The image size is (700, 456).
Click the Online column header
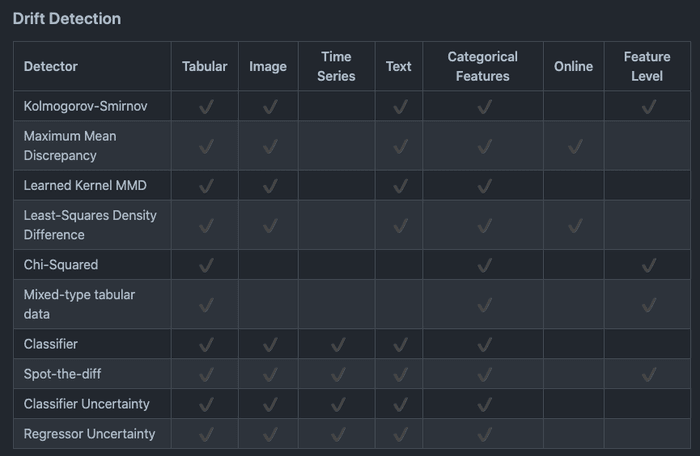tap(574, 67)
